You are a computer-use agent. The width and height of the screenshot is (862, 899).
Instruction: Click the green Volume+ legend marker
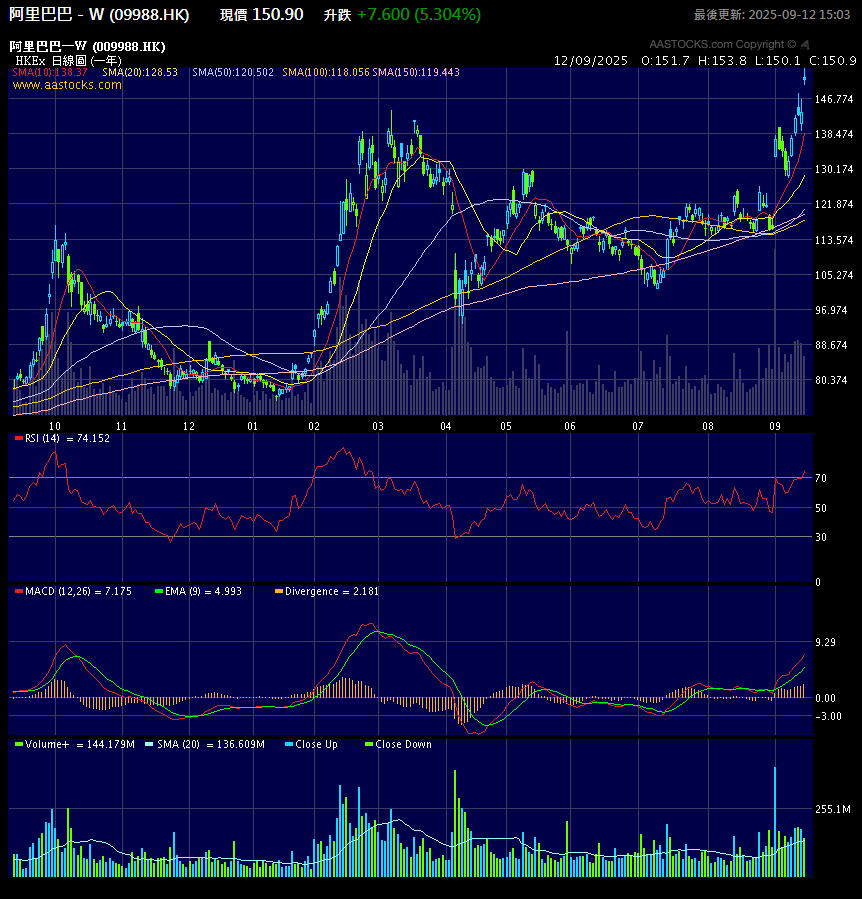(19, 744)
